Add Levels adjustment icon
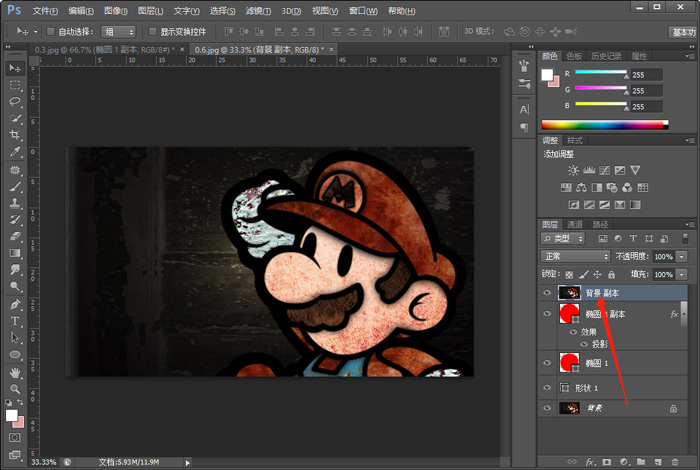The height and width of the screenshot is (470, 700). point(589,170)
